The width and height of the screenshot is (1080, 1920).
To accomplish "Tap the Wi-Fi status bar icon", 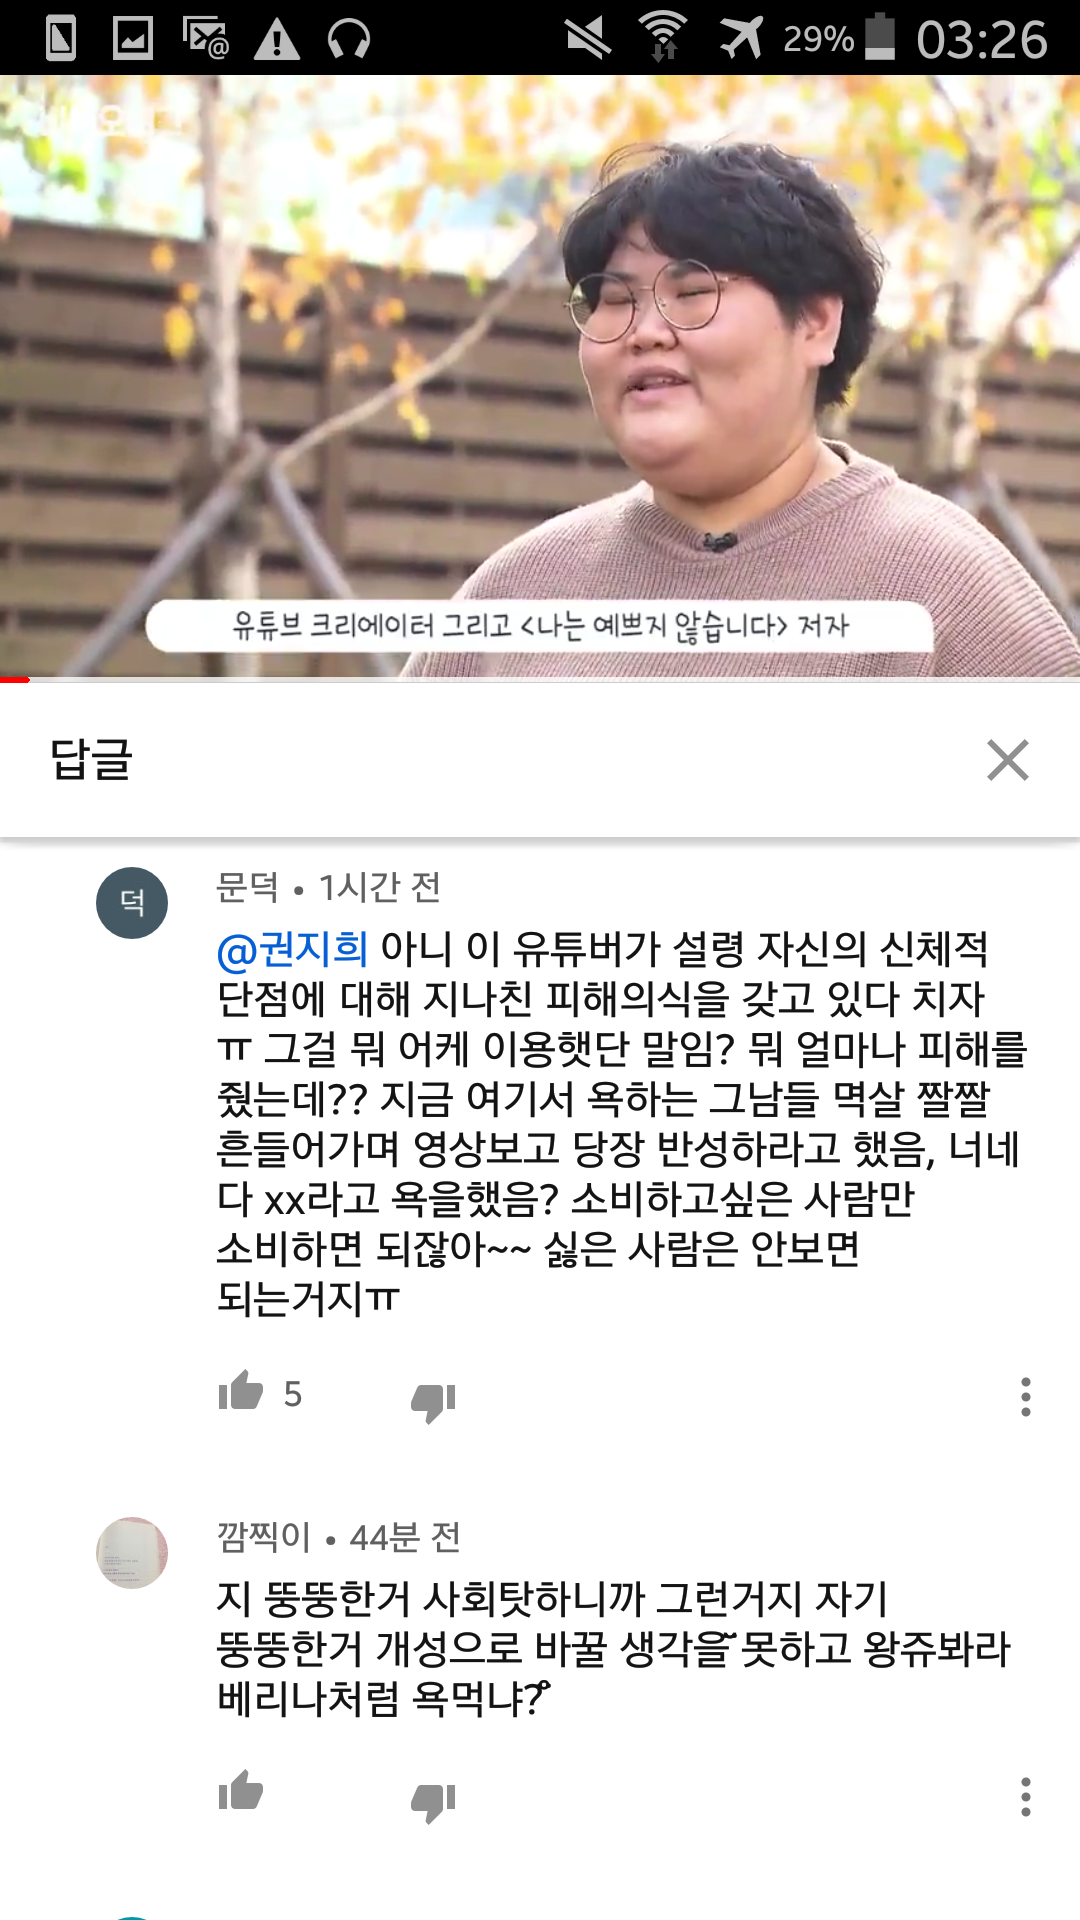I will tap(663, 37).
